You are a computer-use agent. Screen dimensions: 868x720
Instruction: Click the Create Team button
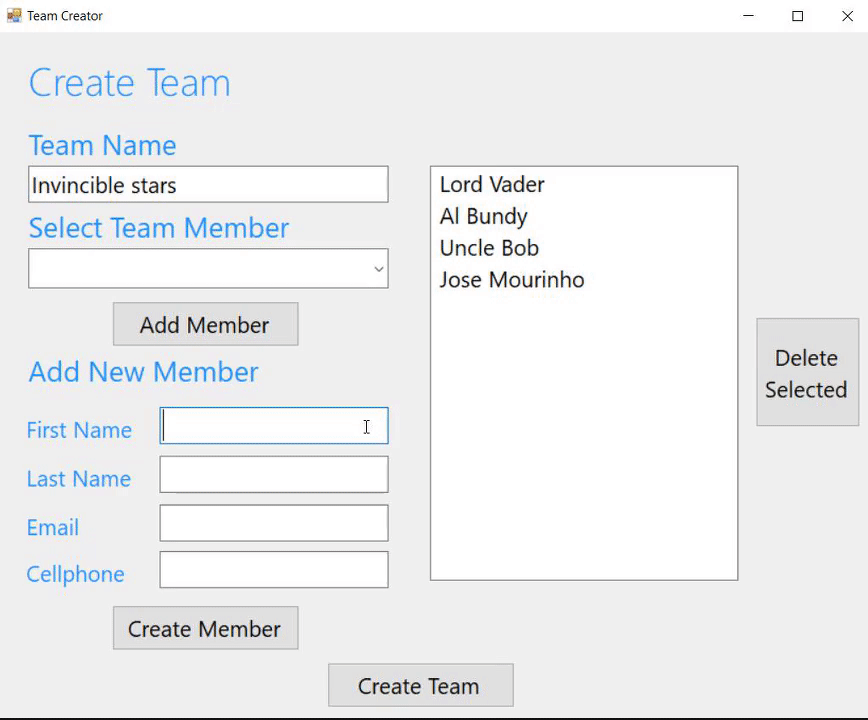[420, 685]
